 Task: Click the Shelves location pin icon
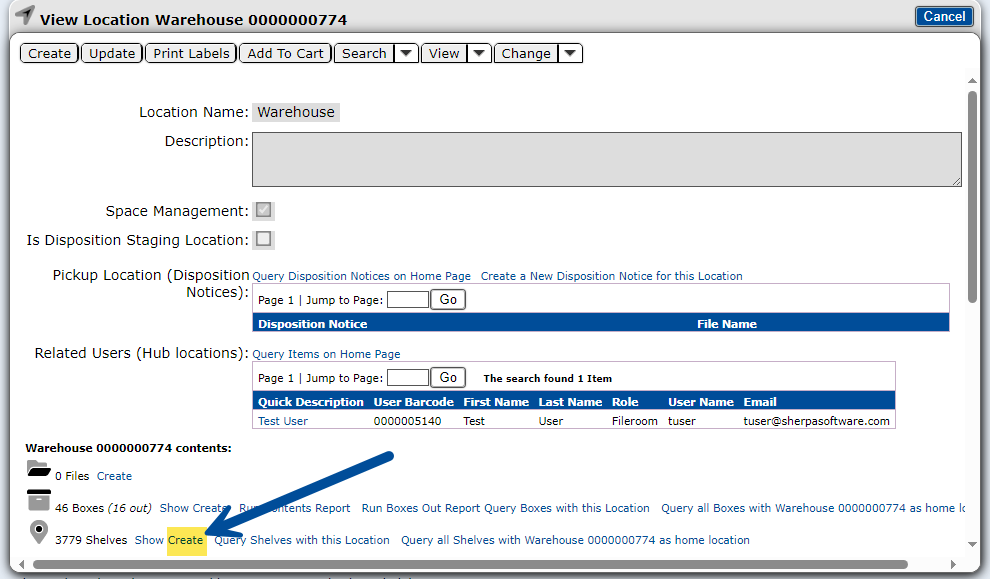(x=39, y=532)
